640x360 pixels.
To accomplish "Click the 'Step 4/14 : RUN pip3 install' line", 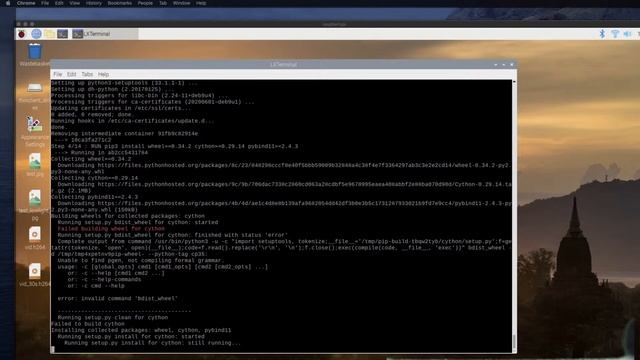I will (x=175, y=146).
